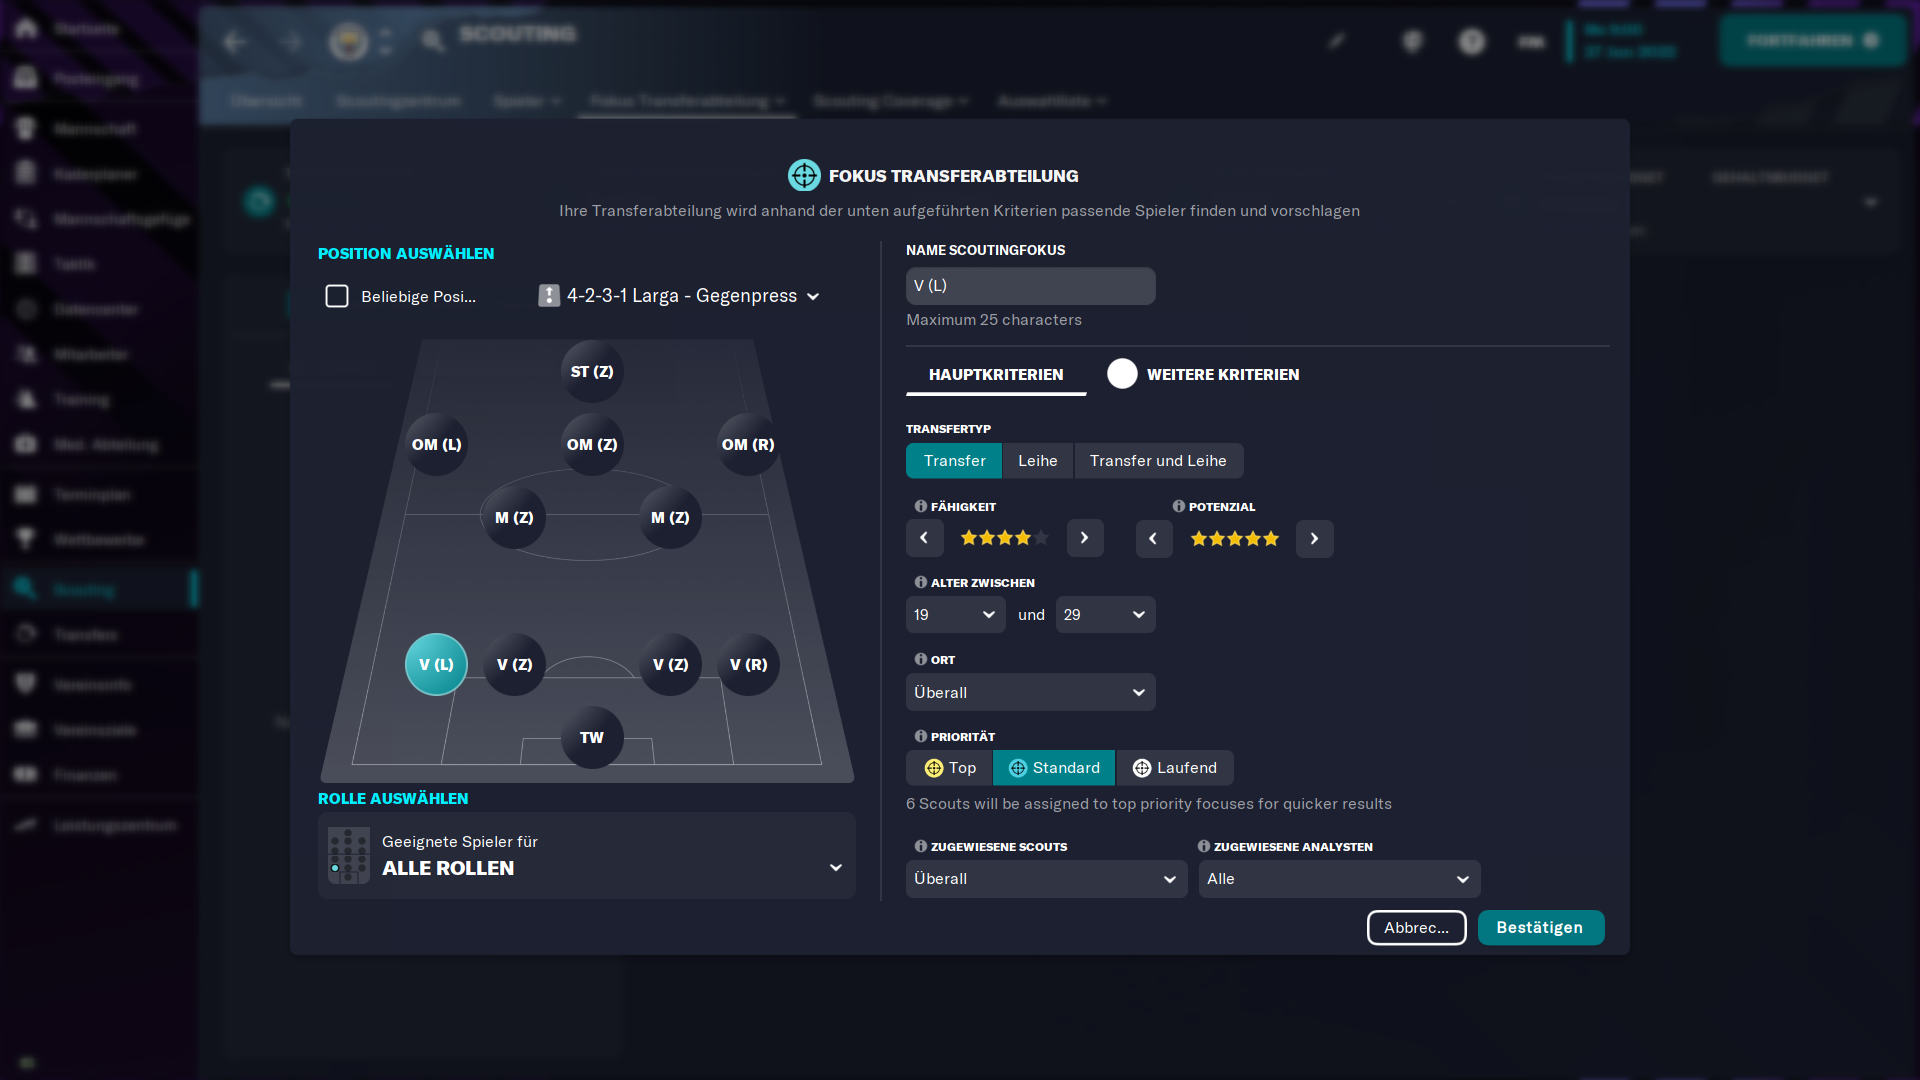This screenshot has height=1080, width=1920.
Task: Select the Posteingang icon in sidebar
Action: tap(25, 78)
